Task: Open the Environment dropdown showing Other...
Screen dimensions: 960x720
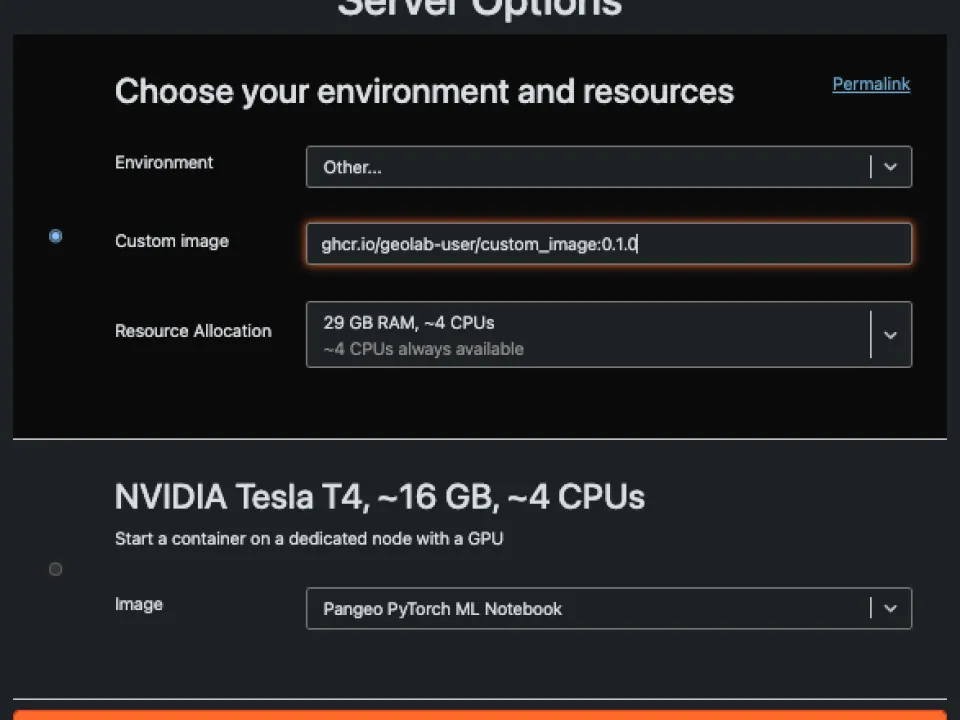Action: tap(609, 167)
